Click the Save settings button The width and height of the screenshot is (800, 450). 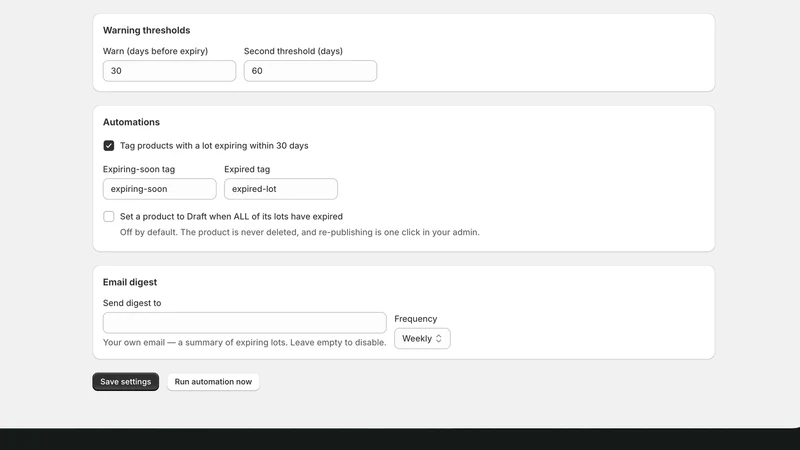[126, 382]
